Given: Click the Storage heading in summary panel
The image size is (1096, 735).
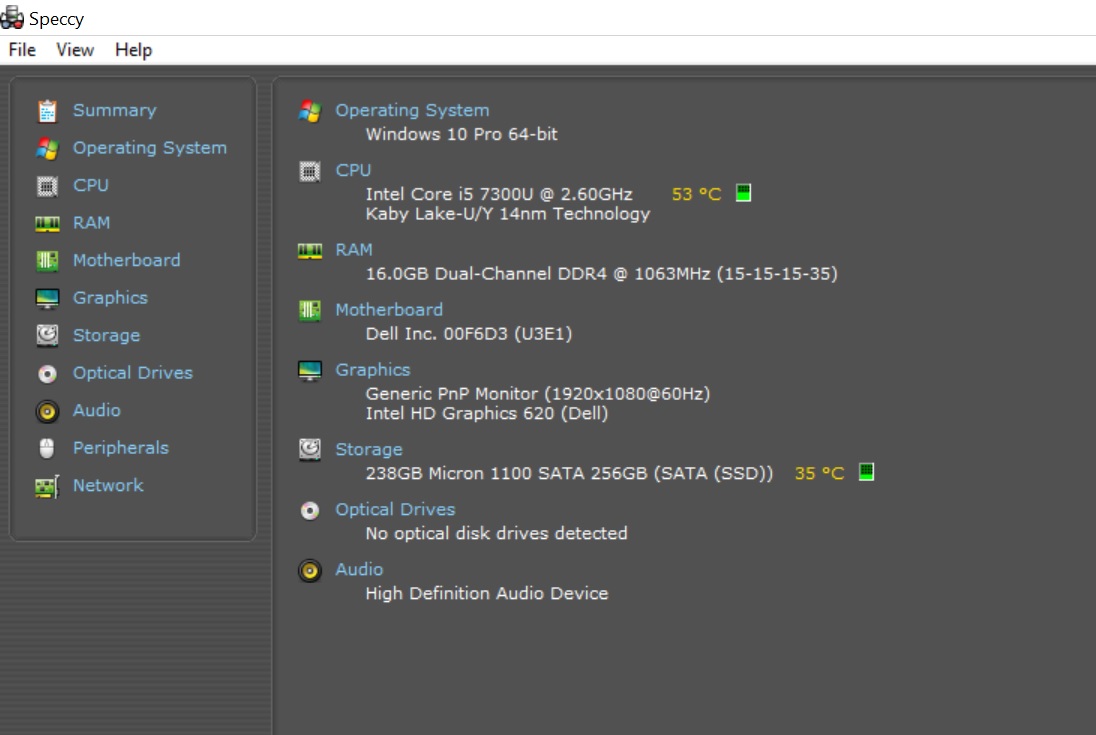Looking at the screenshot, I should tap(368, 450).
